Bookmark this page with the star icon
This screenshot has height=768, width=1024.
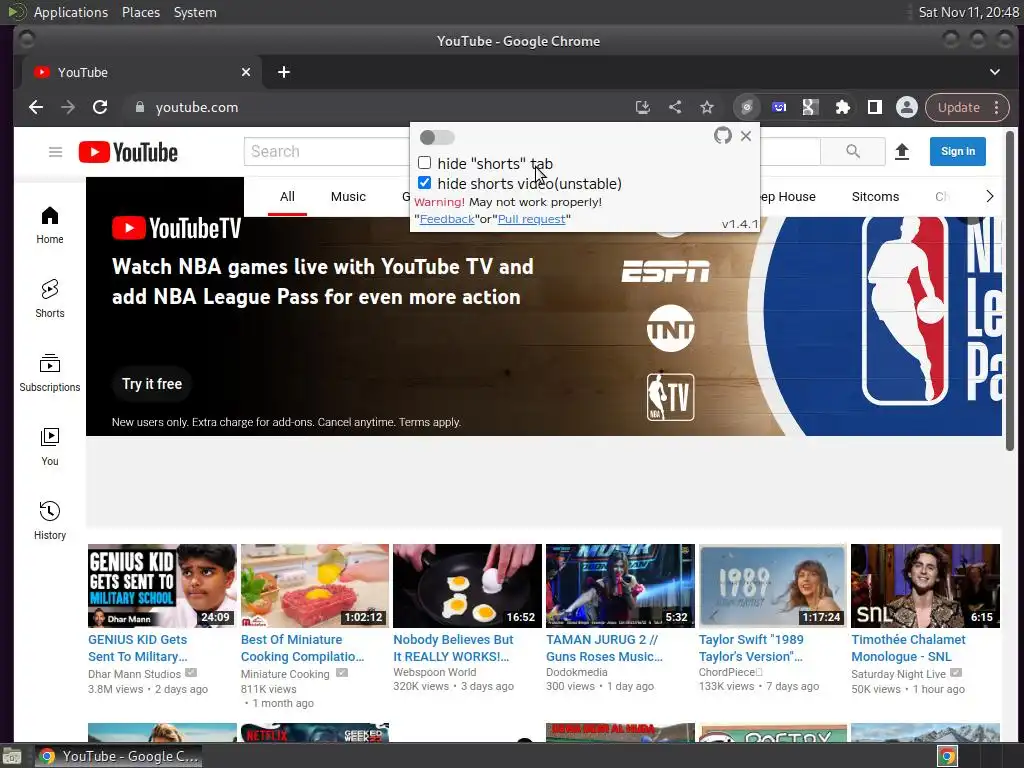coord(707,107)
